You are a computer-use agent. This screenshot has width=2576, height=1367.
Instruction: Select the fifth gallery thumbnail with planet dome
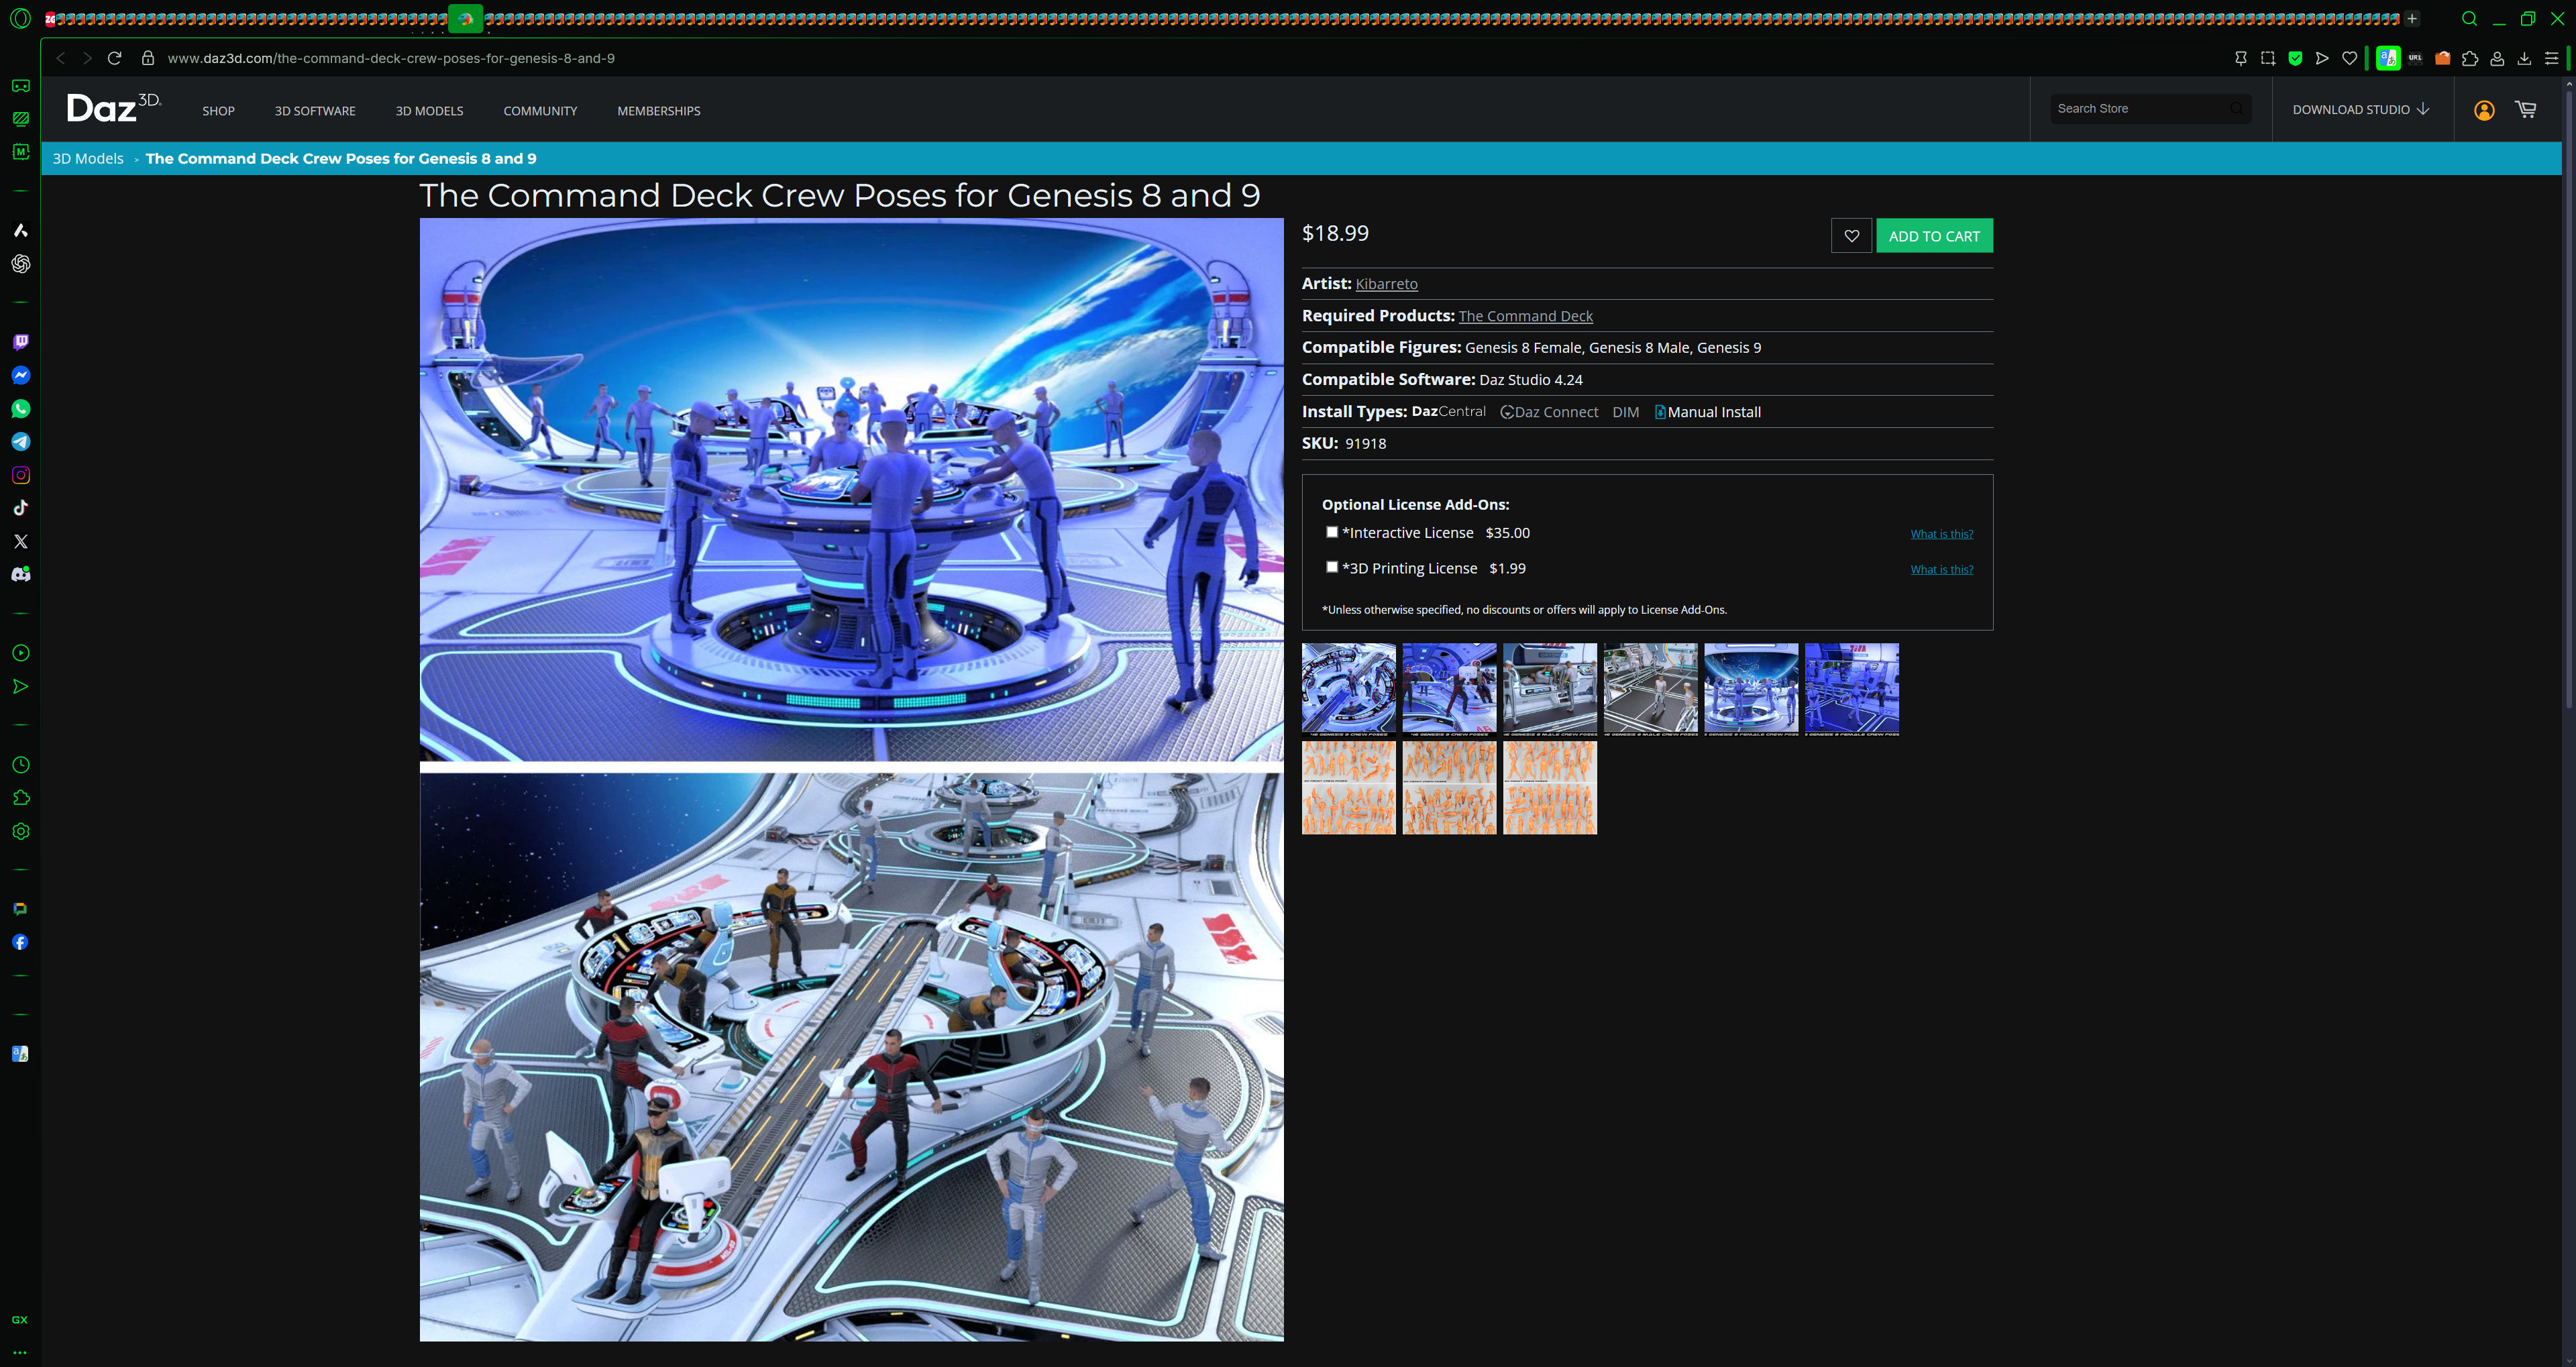pos(1750,689)
